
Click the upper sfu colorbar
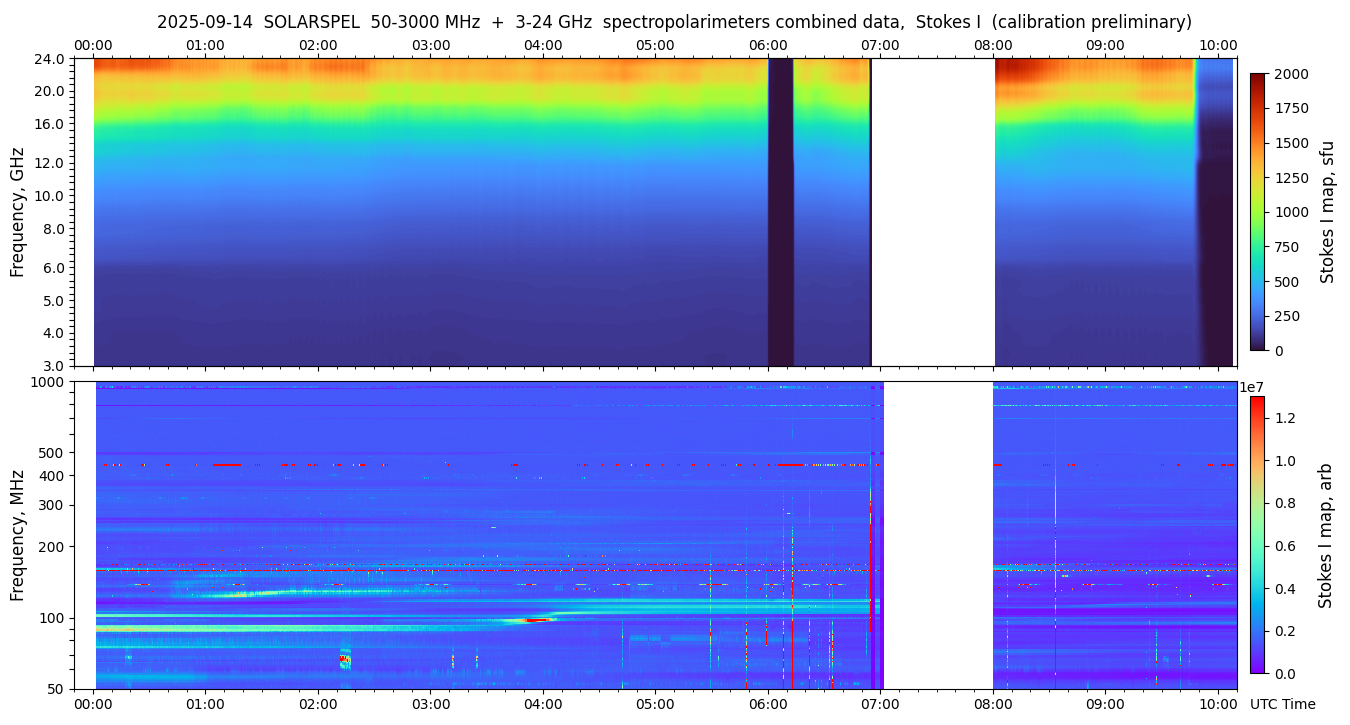[x=1257, y=211]
